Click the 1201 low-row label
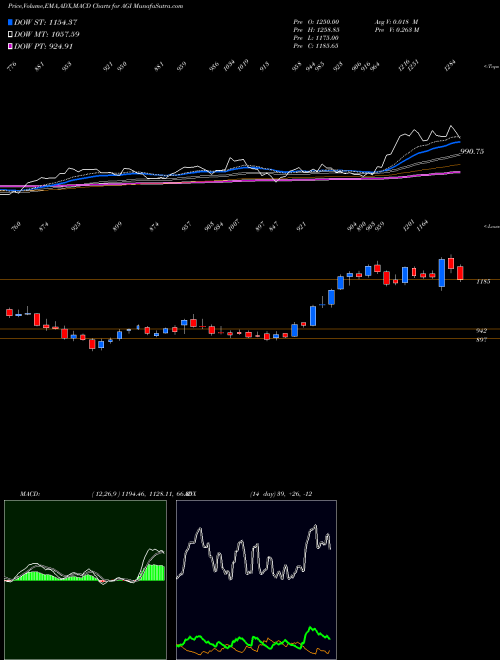 pyautogui.click(x=408, y=225)
